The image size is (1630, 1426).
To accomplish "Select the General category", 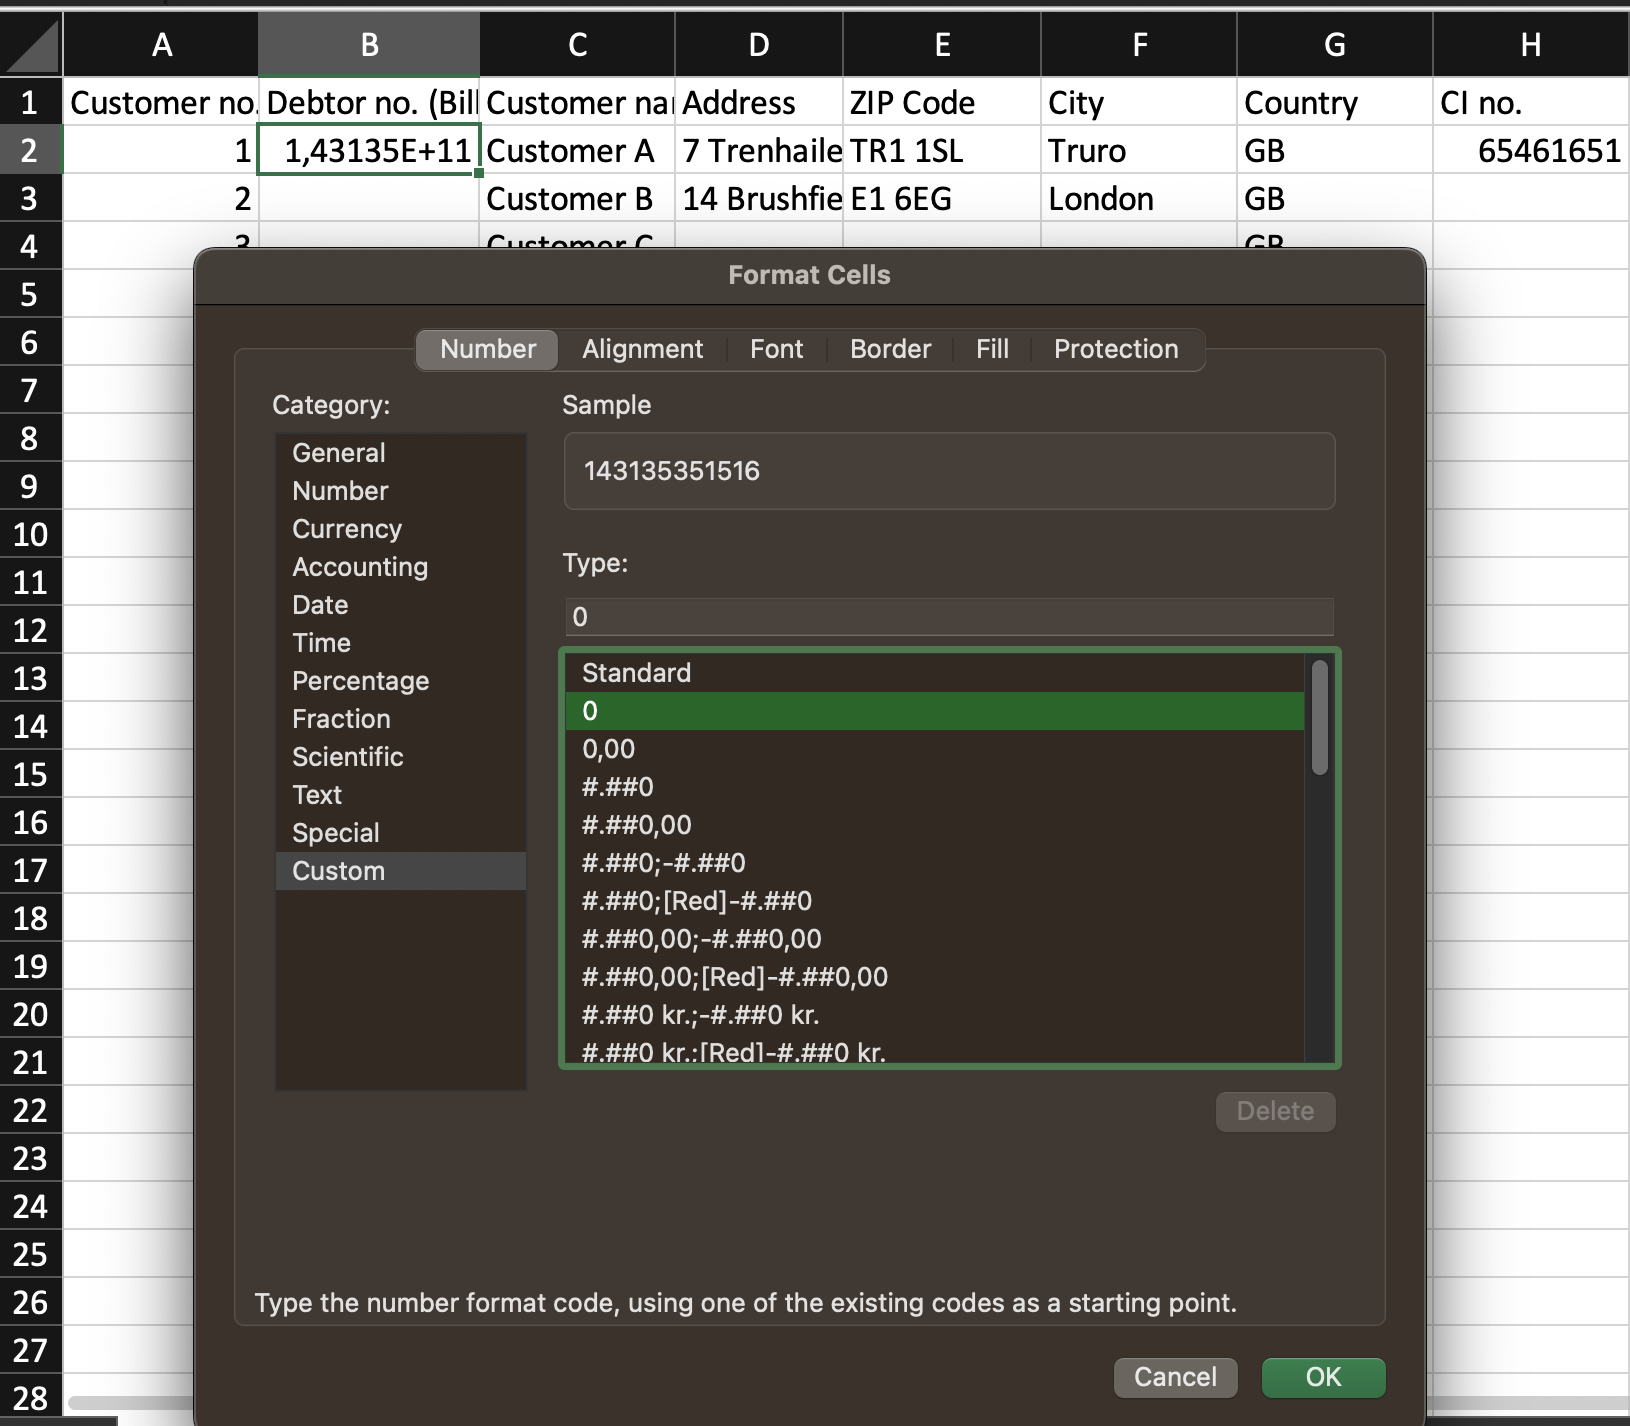I will click(x=339, y=453).
